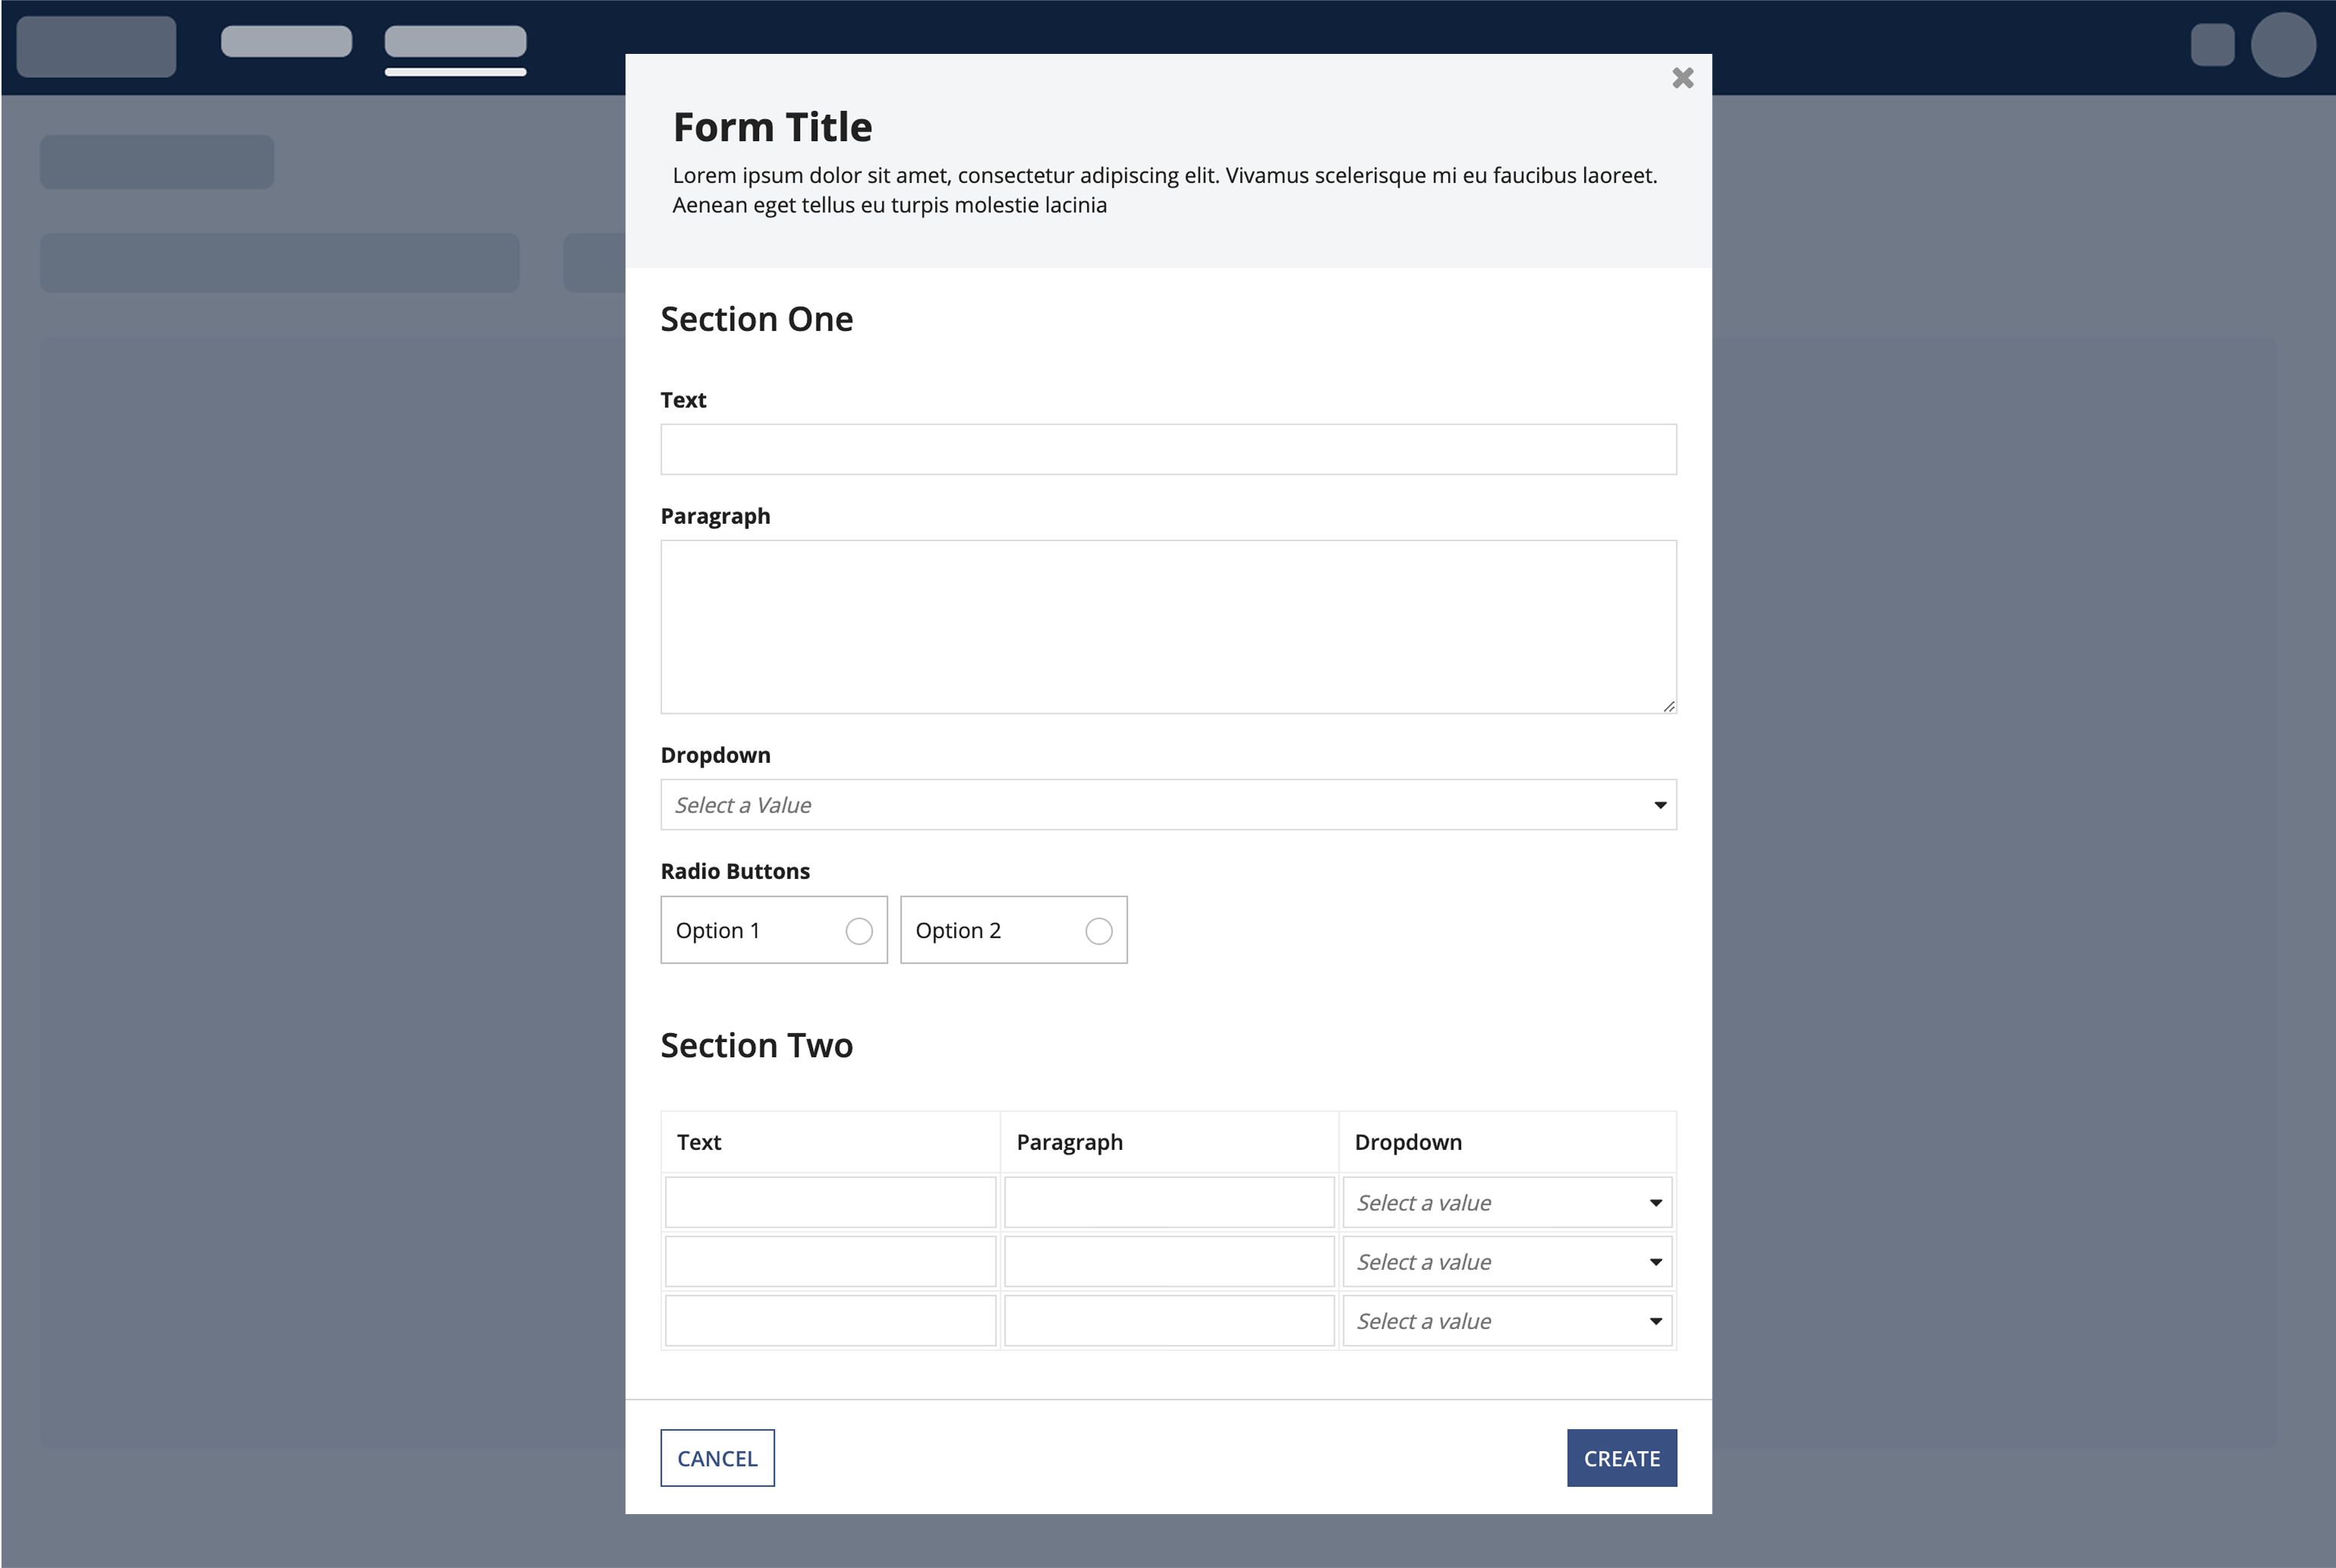Open the first navigation tab in header
2336x1568 pixels.
286,42
